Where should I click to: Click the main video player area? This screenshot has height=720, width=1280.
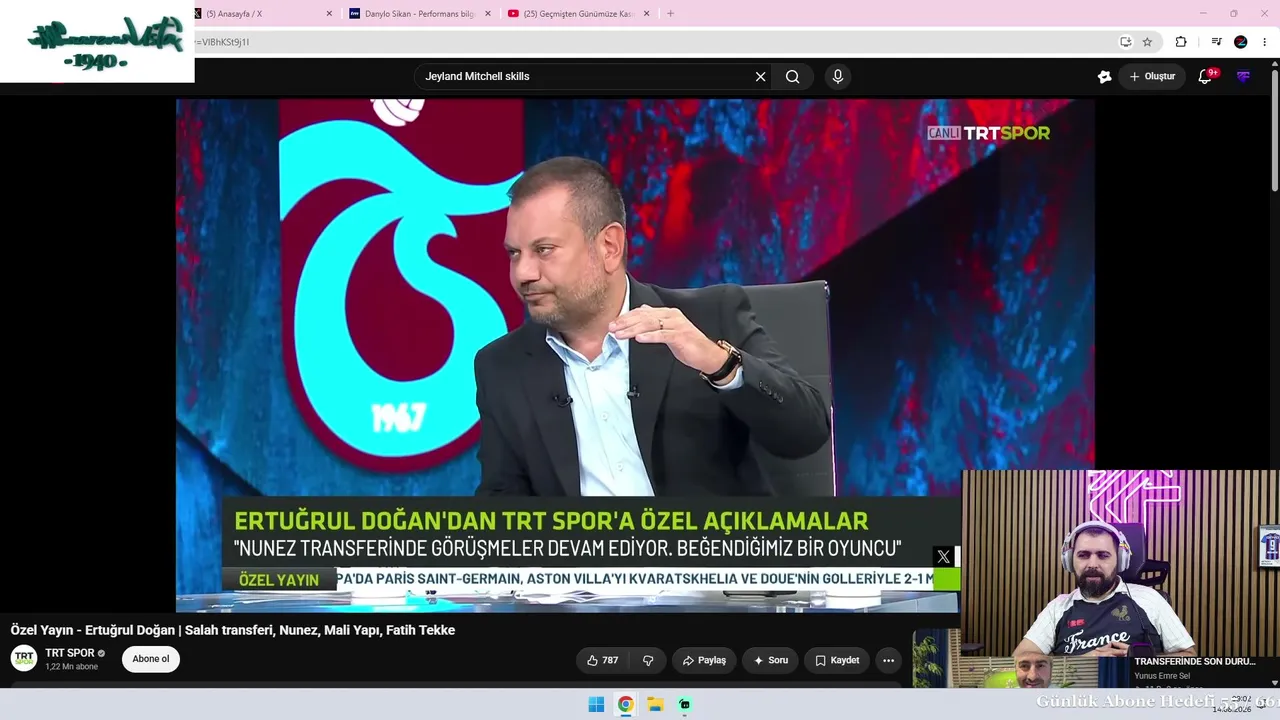pyautogui.click(x=635, y=355)
